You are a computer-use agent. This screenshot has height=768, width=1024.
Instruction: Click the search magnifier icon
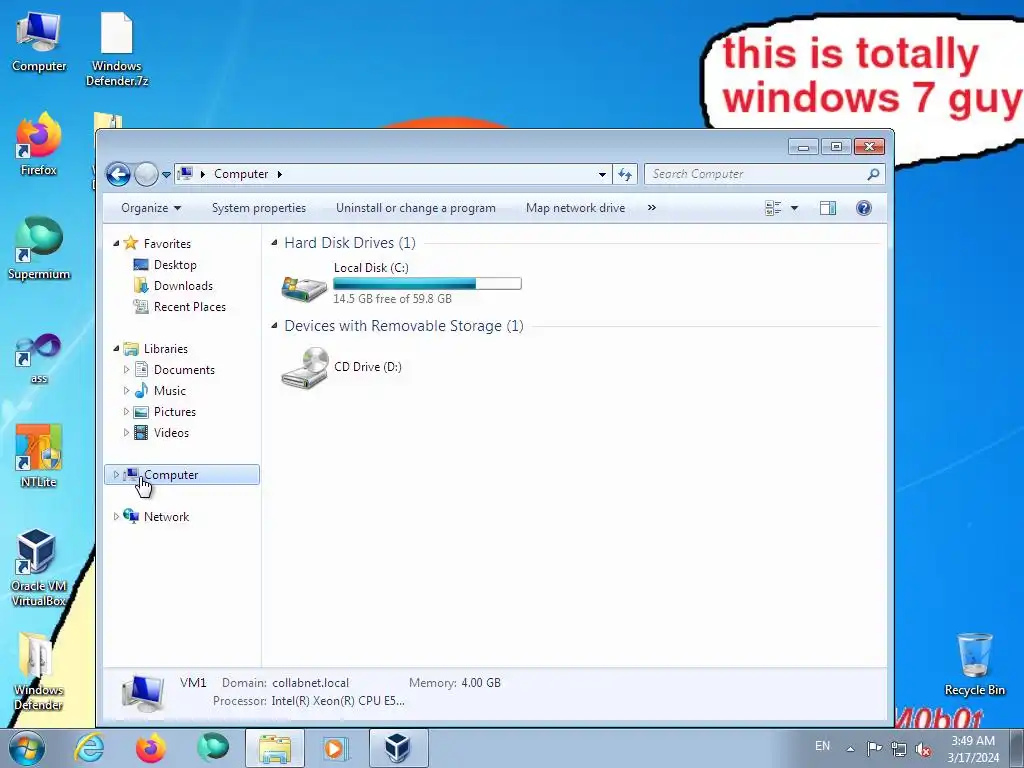pos(873,174)
